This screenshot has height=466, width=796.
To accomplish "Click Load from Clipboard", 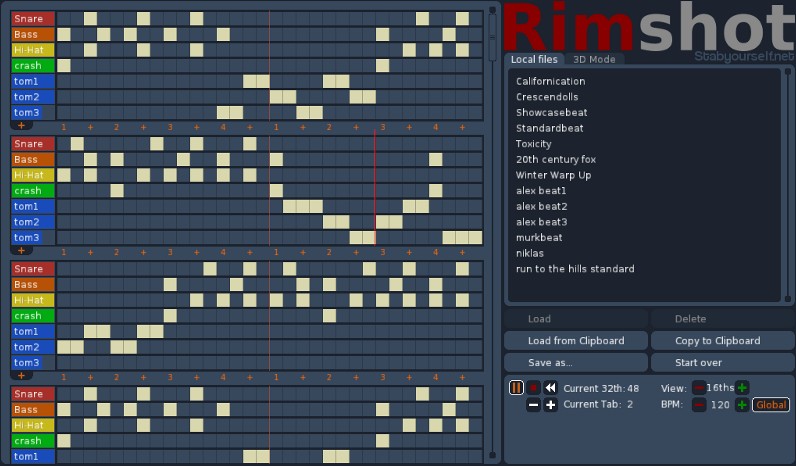I will pyautogui.click(x=576, y=341).
